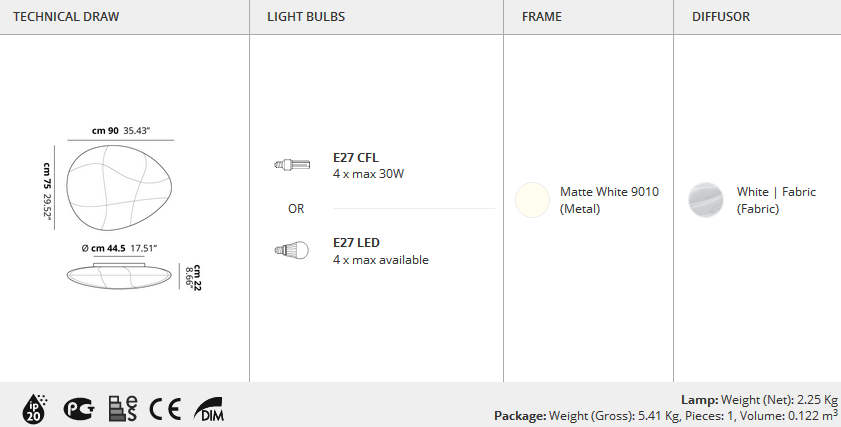Click the energy class label icon

(123, 409)
